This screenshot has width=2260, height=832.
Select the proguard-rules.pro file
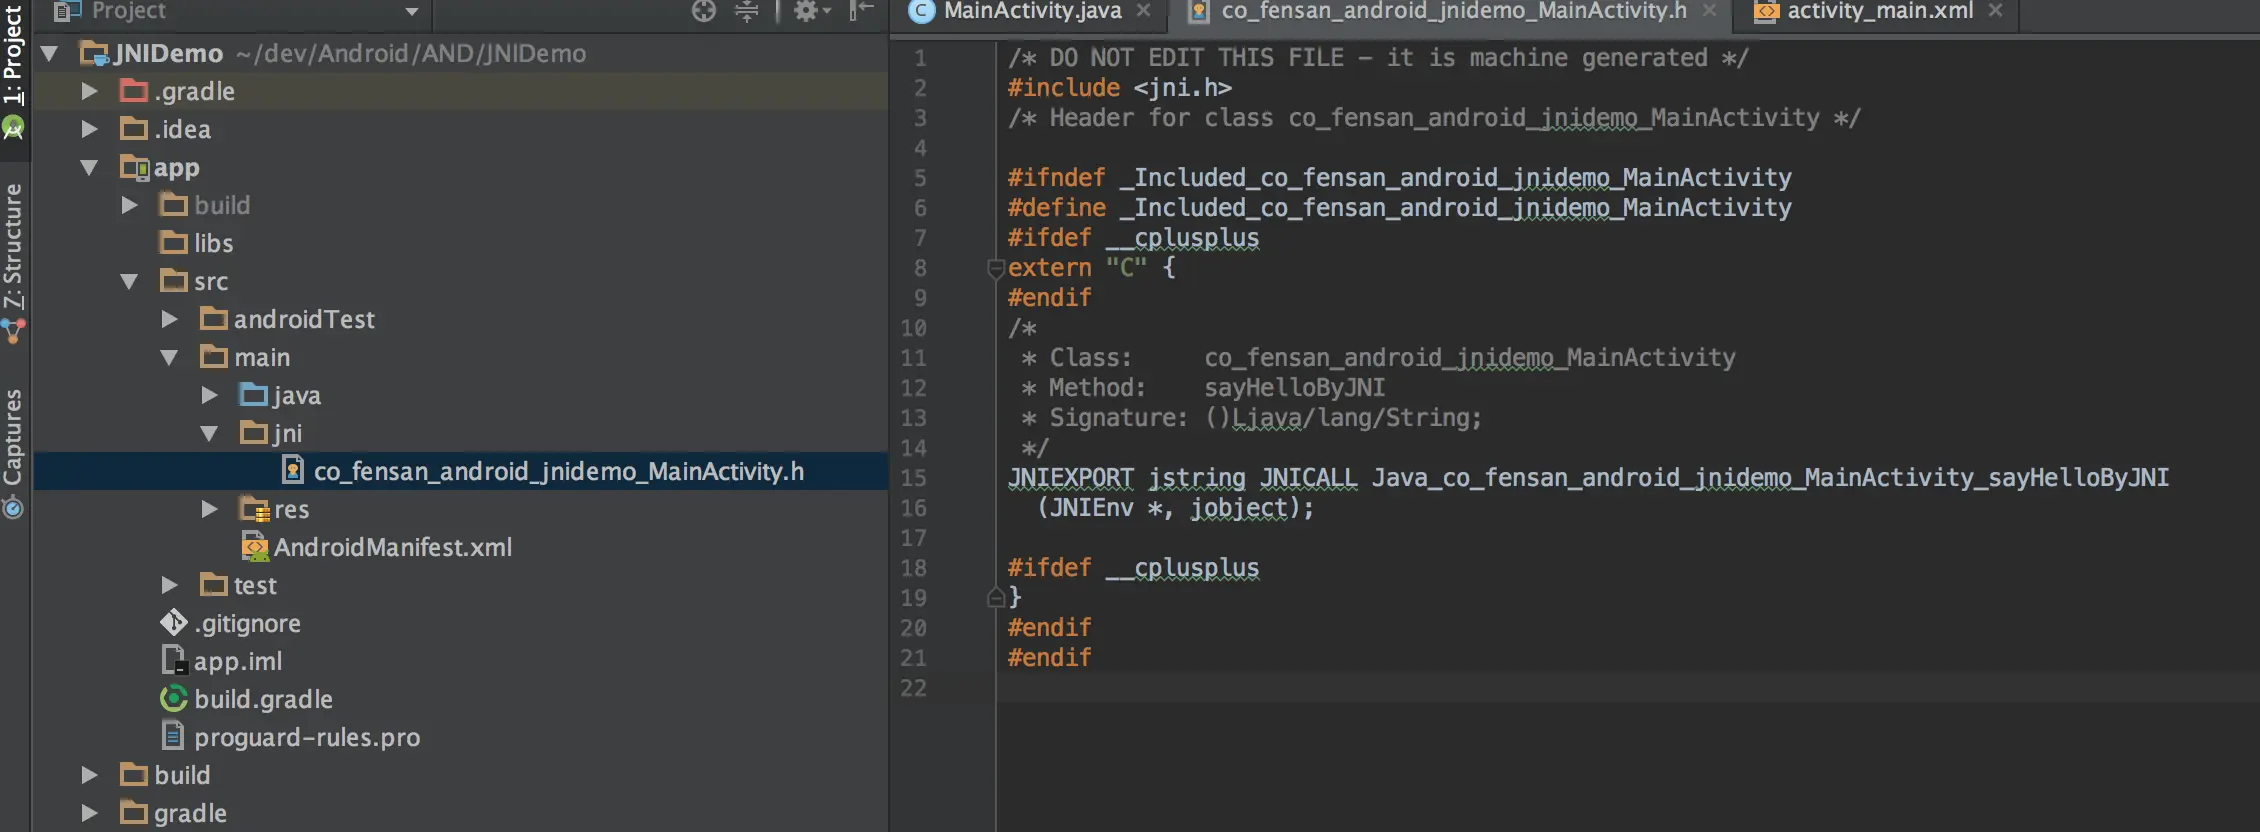point(307,737)
